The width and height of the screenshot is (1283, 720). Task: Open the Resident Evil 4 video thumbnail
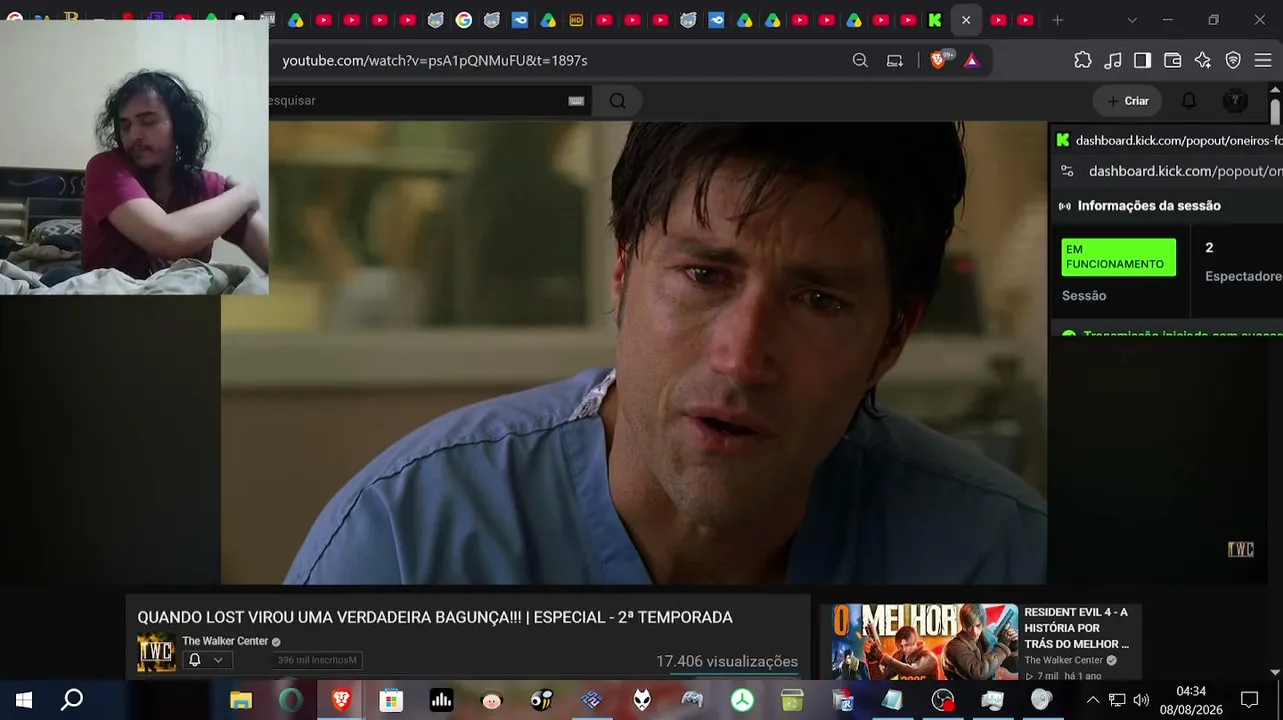(925, 643)
